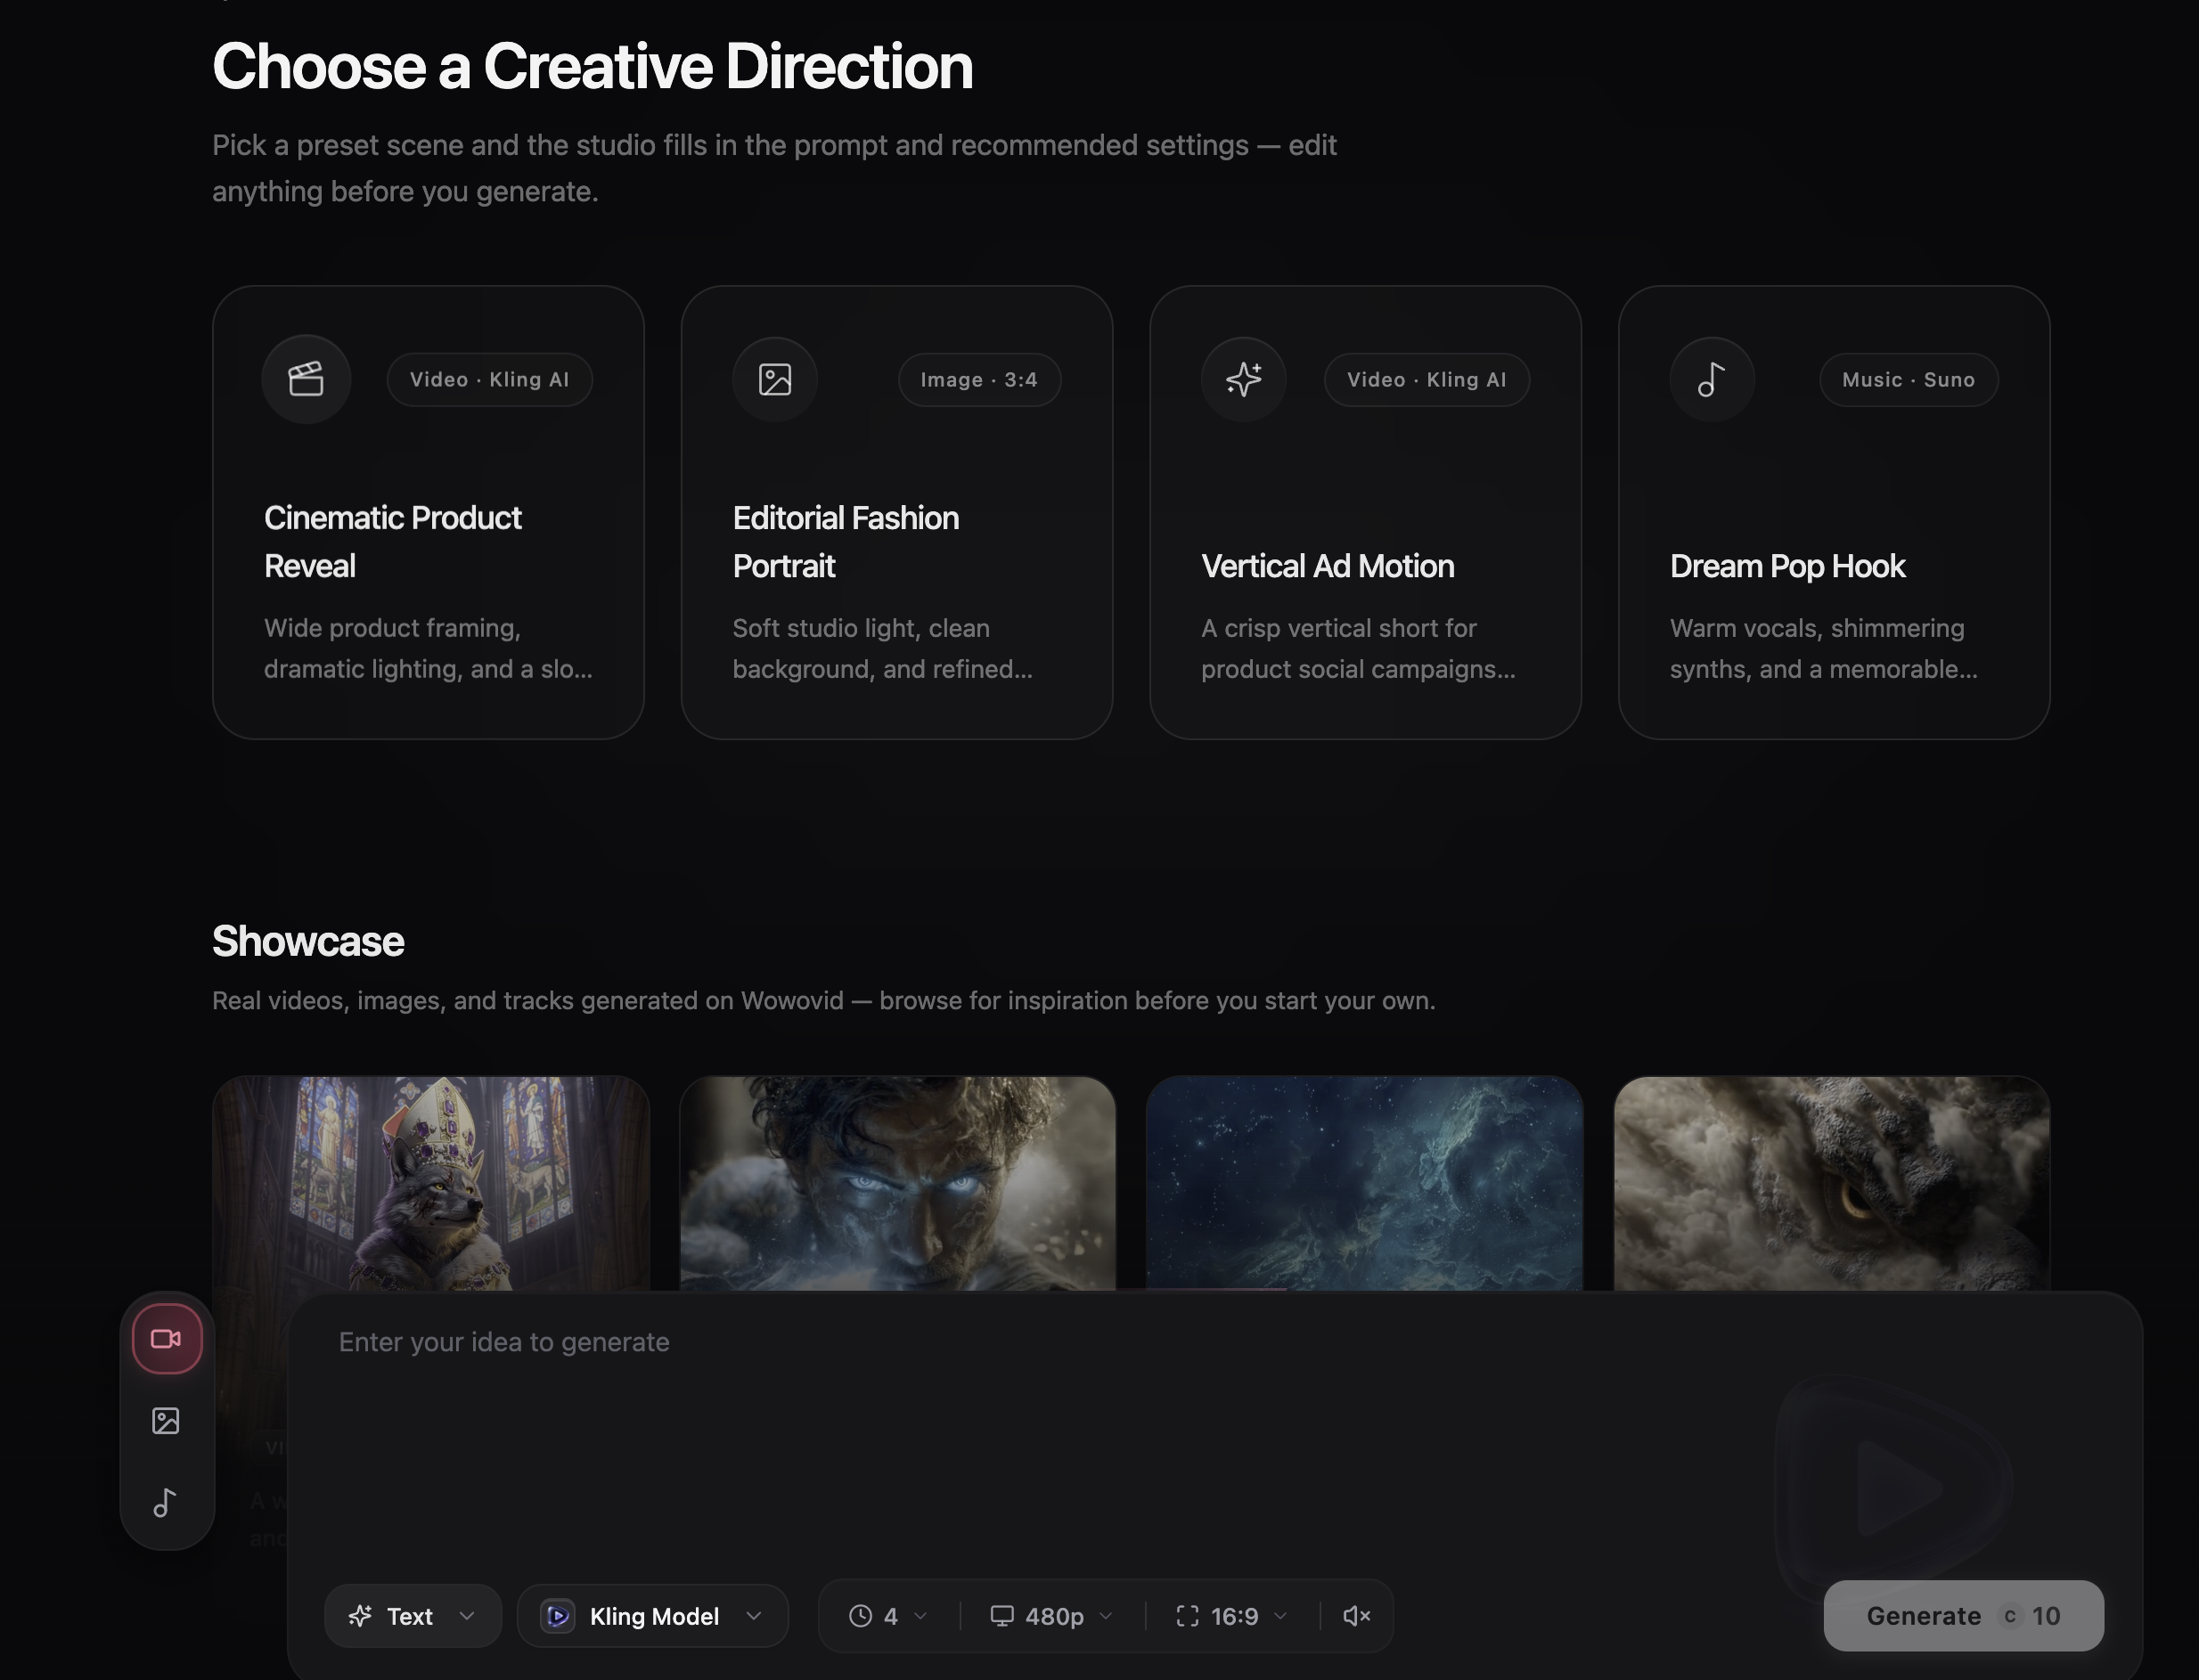The height and width of the screenshot is (1680, 2199).
Task: Switch to video generation mode icon
Action: click(167, 1338)
